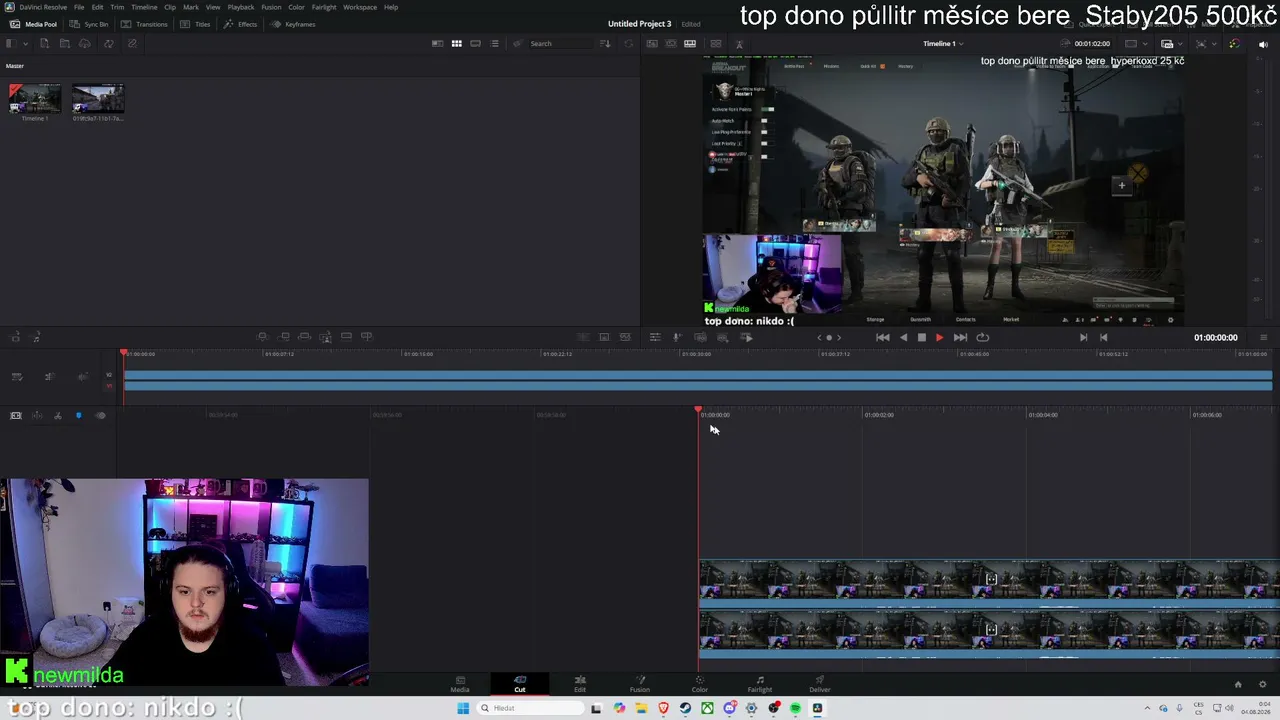Click the viewer timecode 00:01:02:00
Viewport: 1280px width, 720px height.
[1092, 44]
